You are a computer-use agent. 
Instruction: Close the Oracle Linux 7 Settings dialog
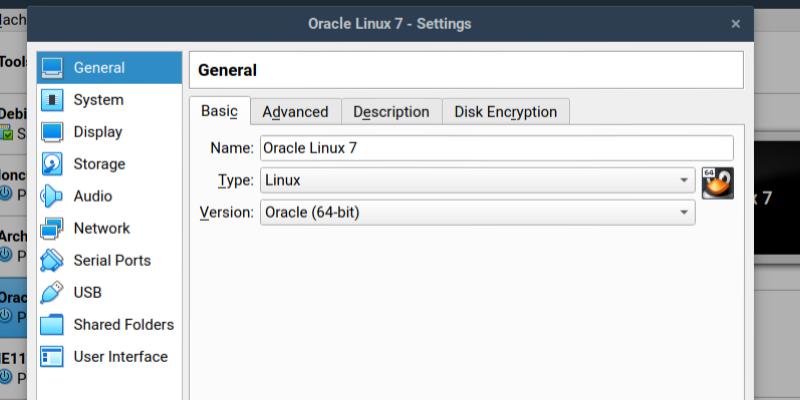click(736, 23)
